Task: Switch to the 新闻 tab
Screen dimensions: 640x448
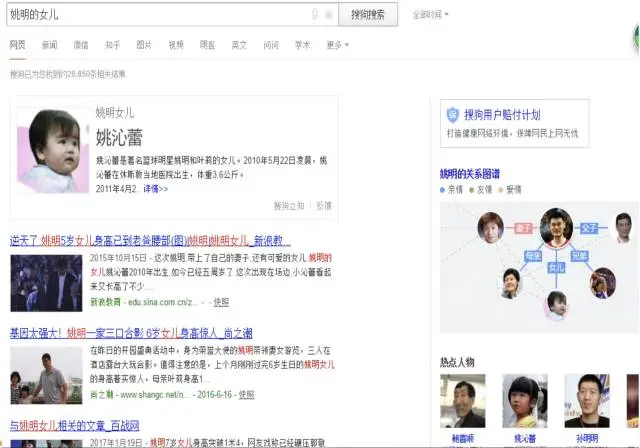Action: tap(49, 45)
